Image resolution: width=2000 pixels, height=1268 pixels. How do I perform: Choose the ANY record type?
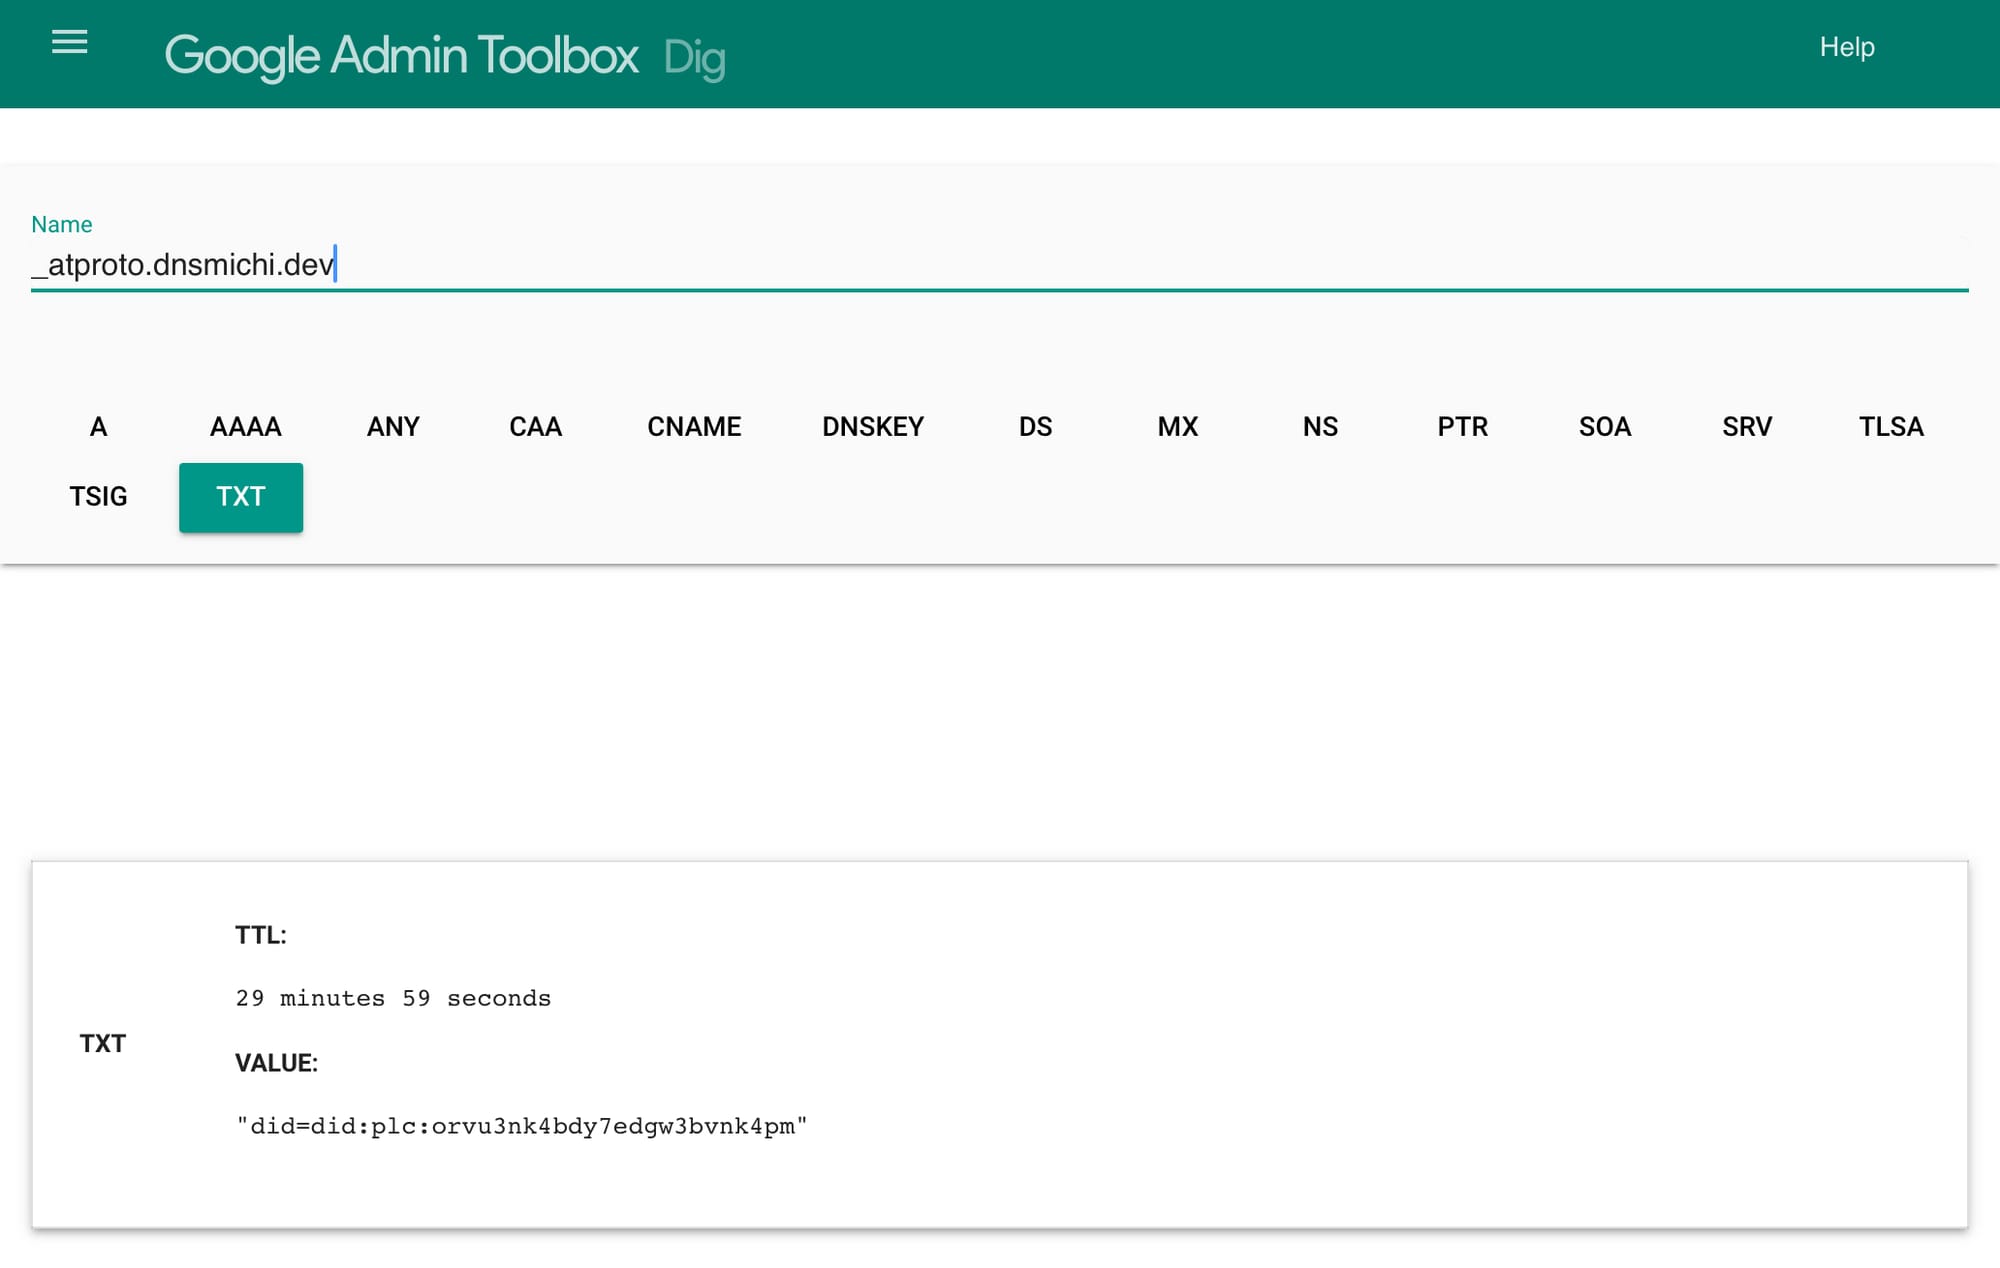pyautogui.click(x=393, y=427)
